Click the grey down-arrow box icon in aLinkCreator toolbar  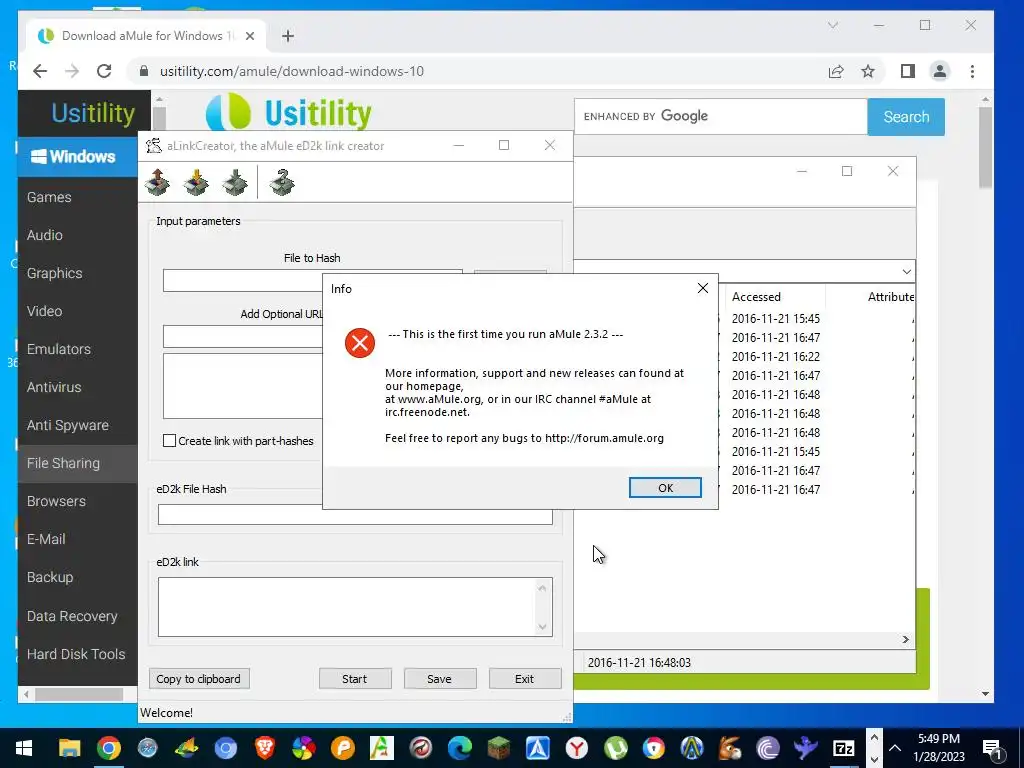235,182
